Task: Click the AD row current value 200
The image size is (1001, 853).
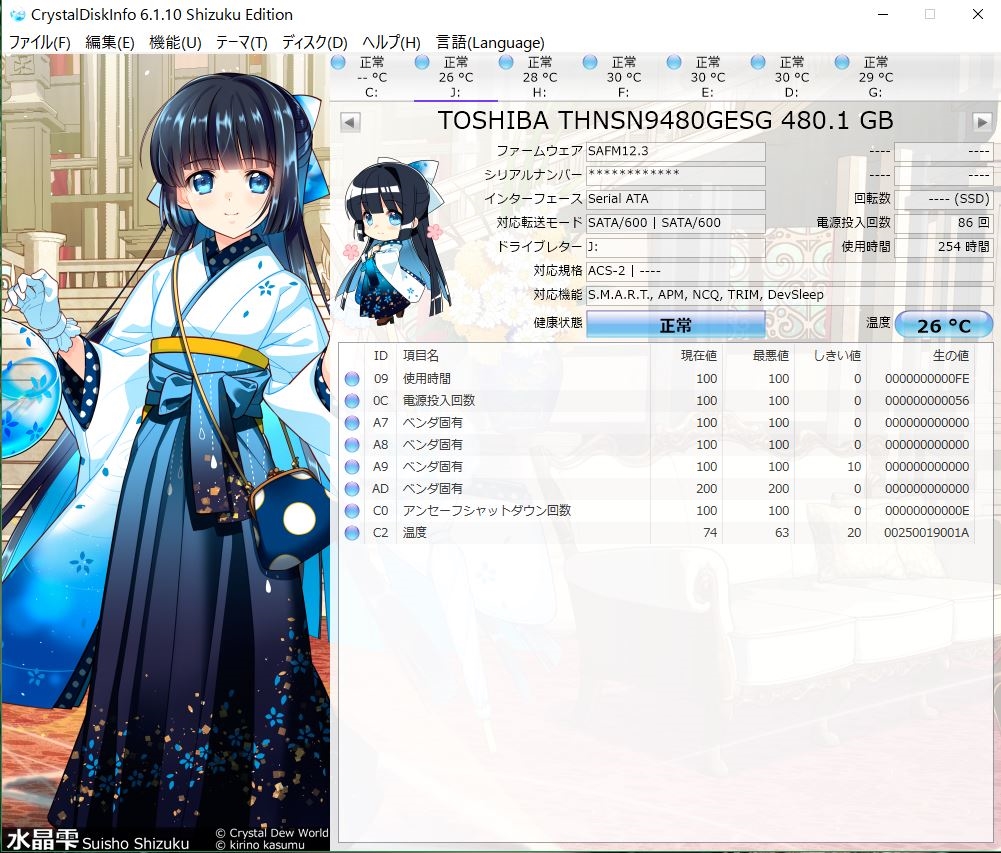Action: click(707, 489)
